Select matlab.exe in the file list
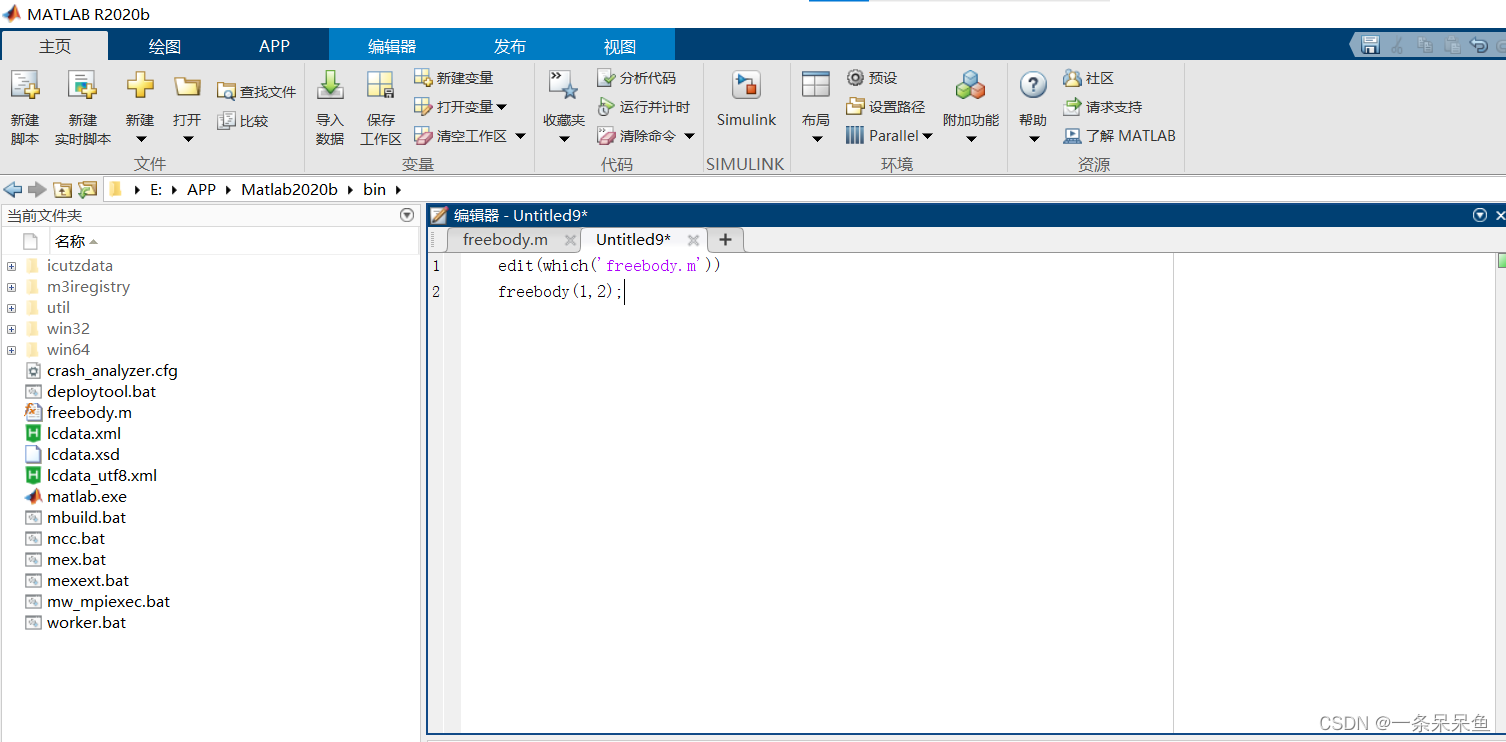 87,497
